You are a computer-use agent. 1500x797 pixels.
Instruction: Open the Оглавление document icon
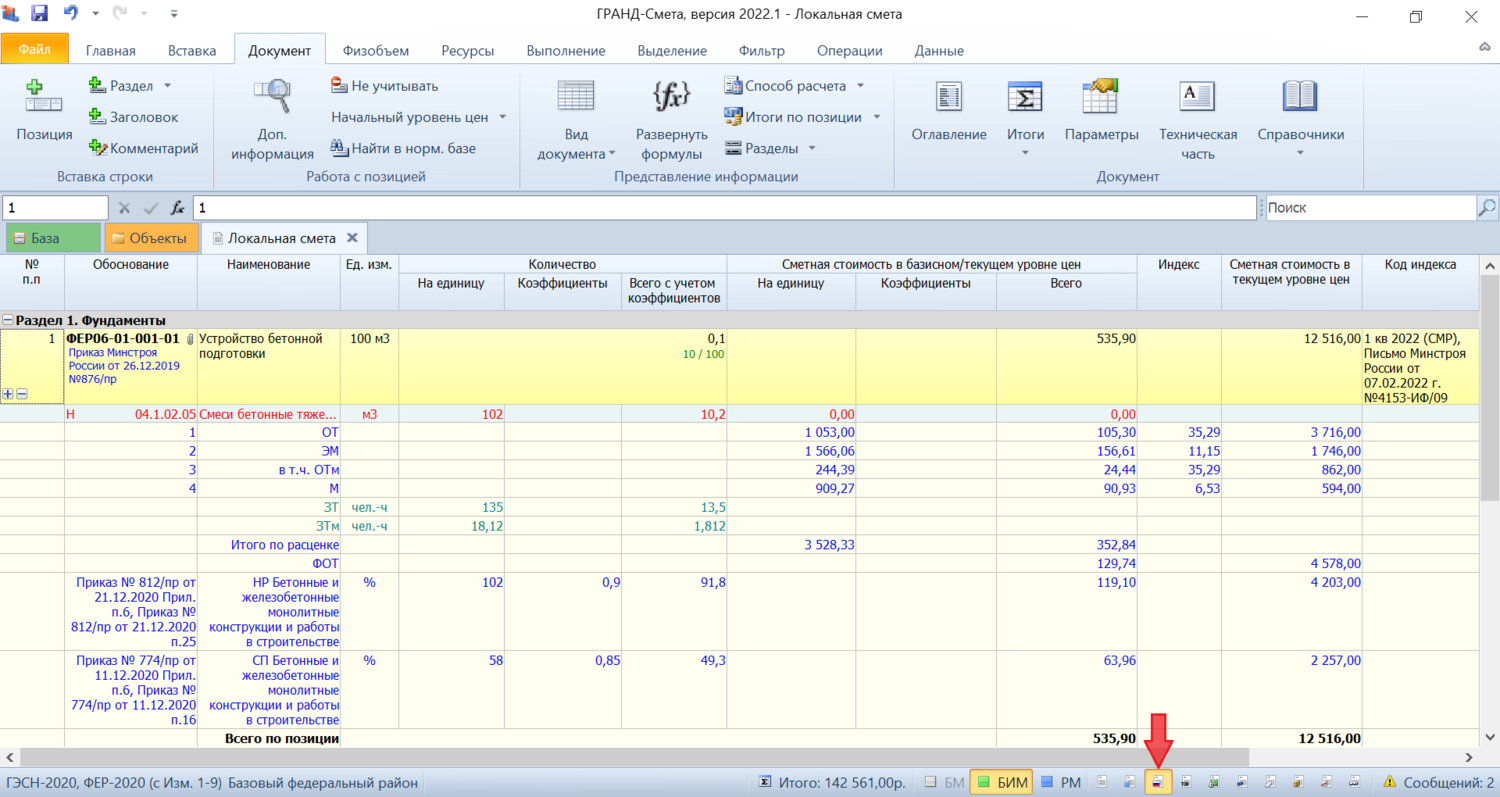pyautogui.click(x=948, y=97)
